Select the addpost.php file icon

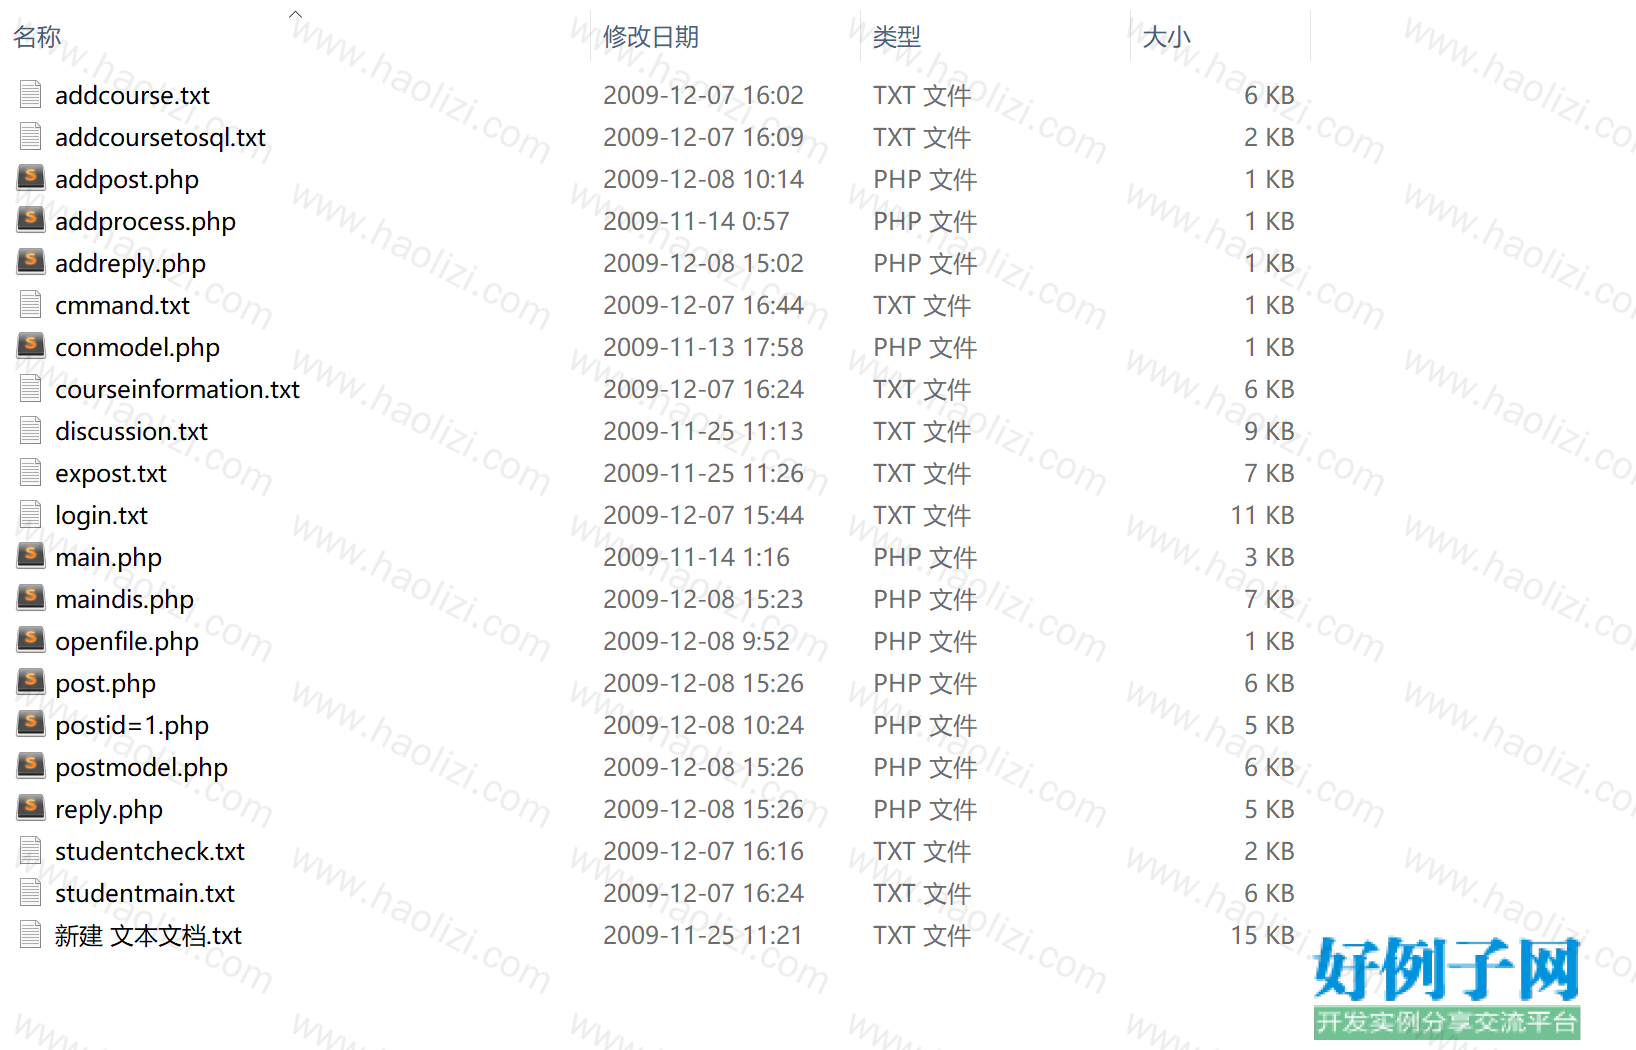[x=31, y=178]
